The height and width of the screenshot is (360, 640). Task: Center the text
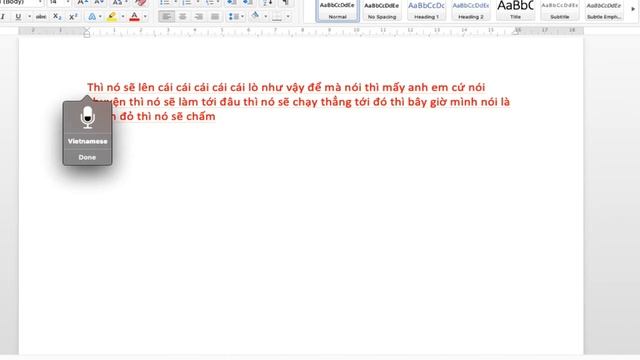182,17
